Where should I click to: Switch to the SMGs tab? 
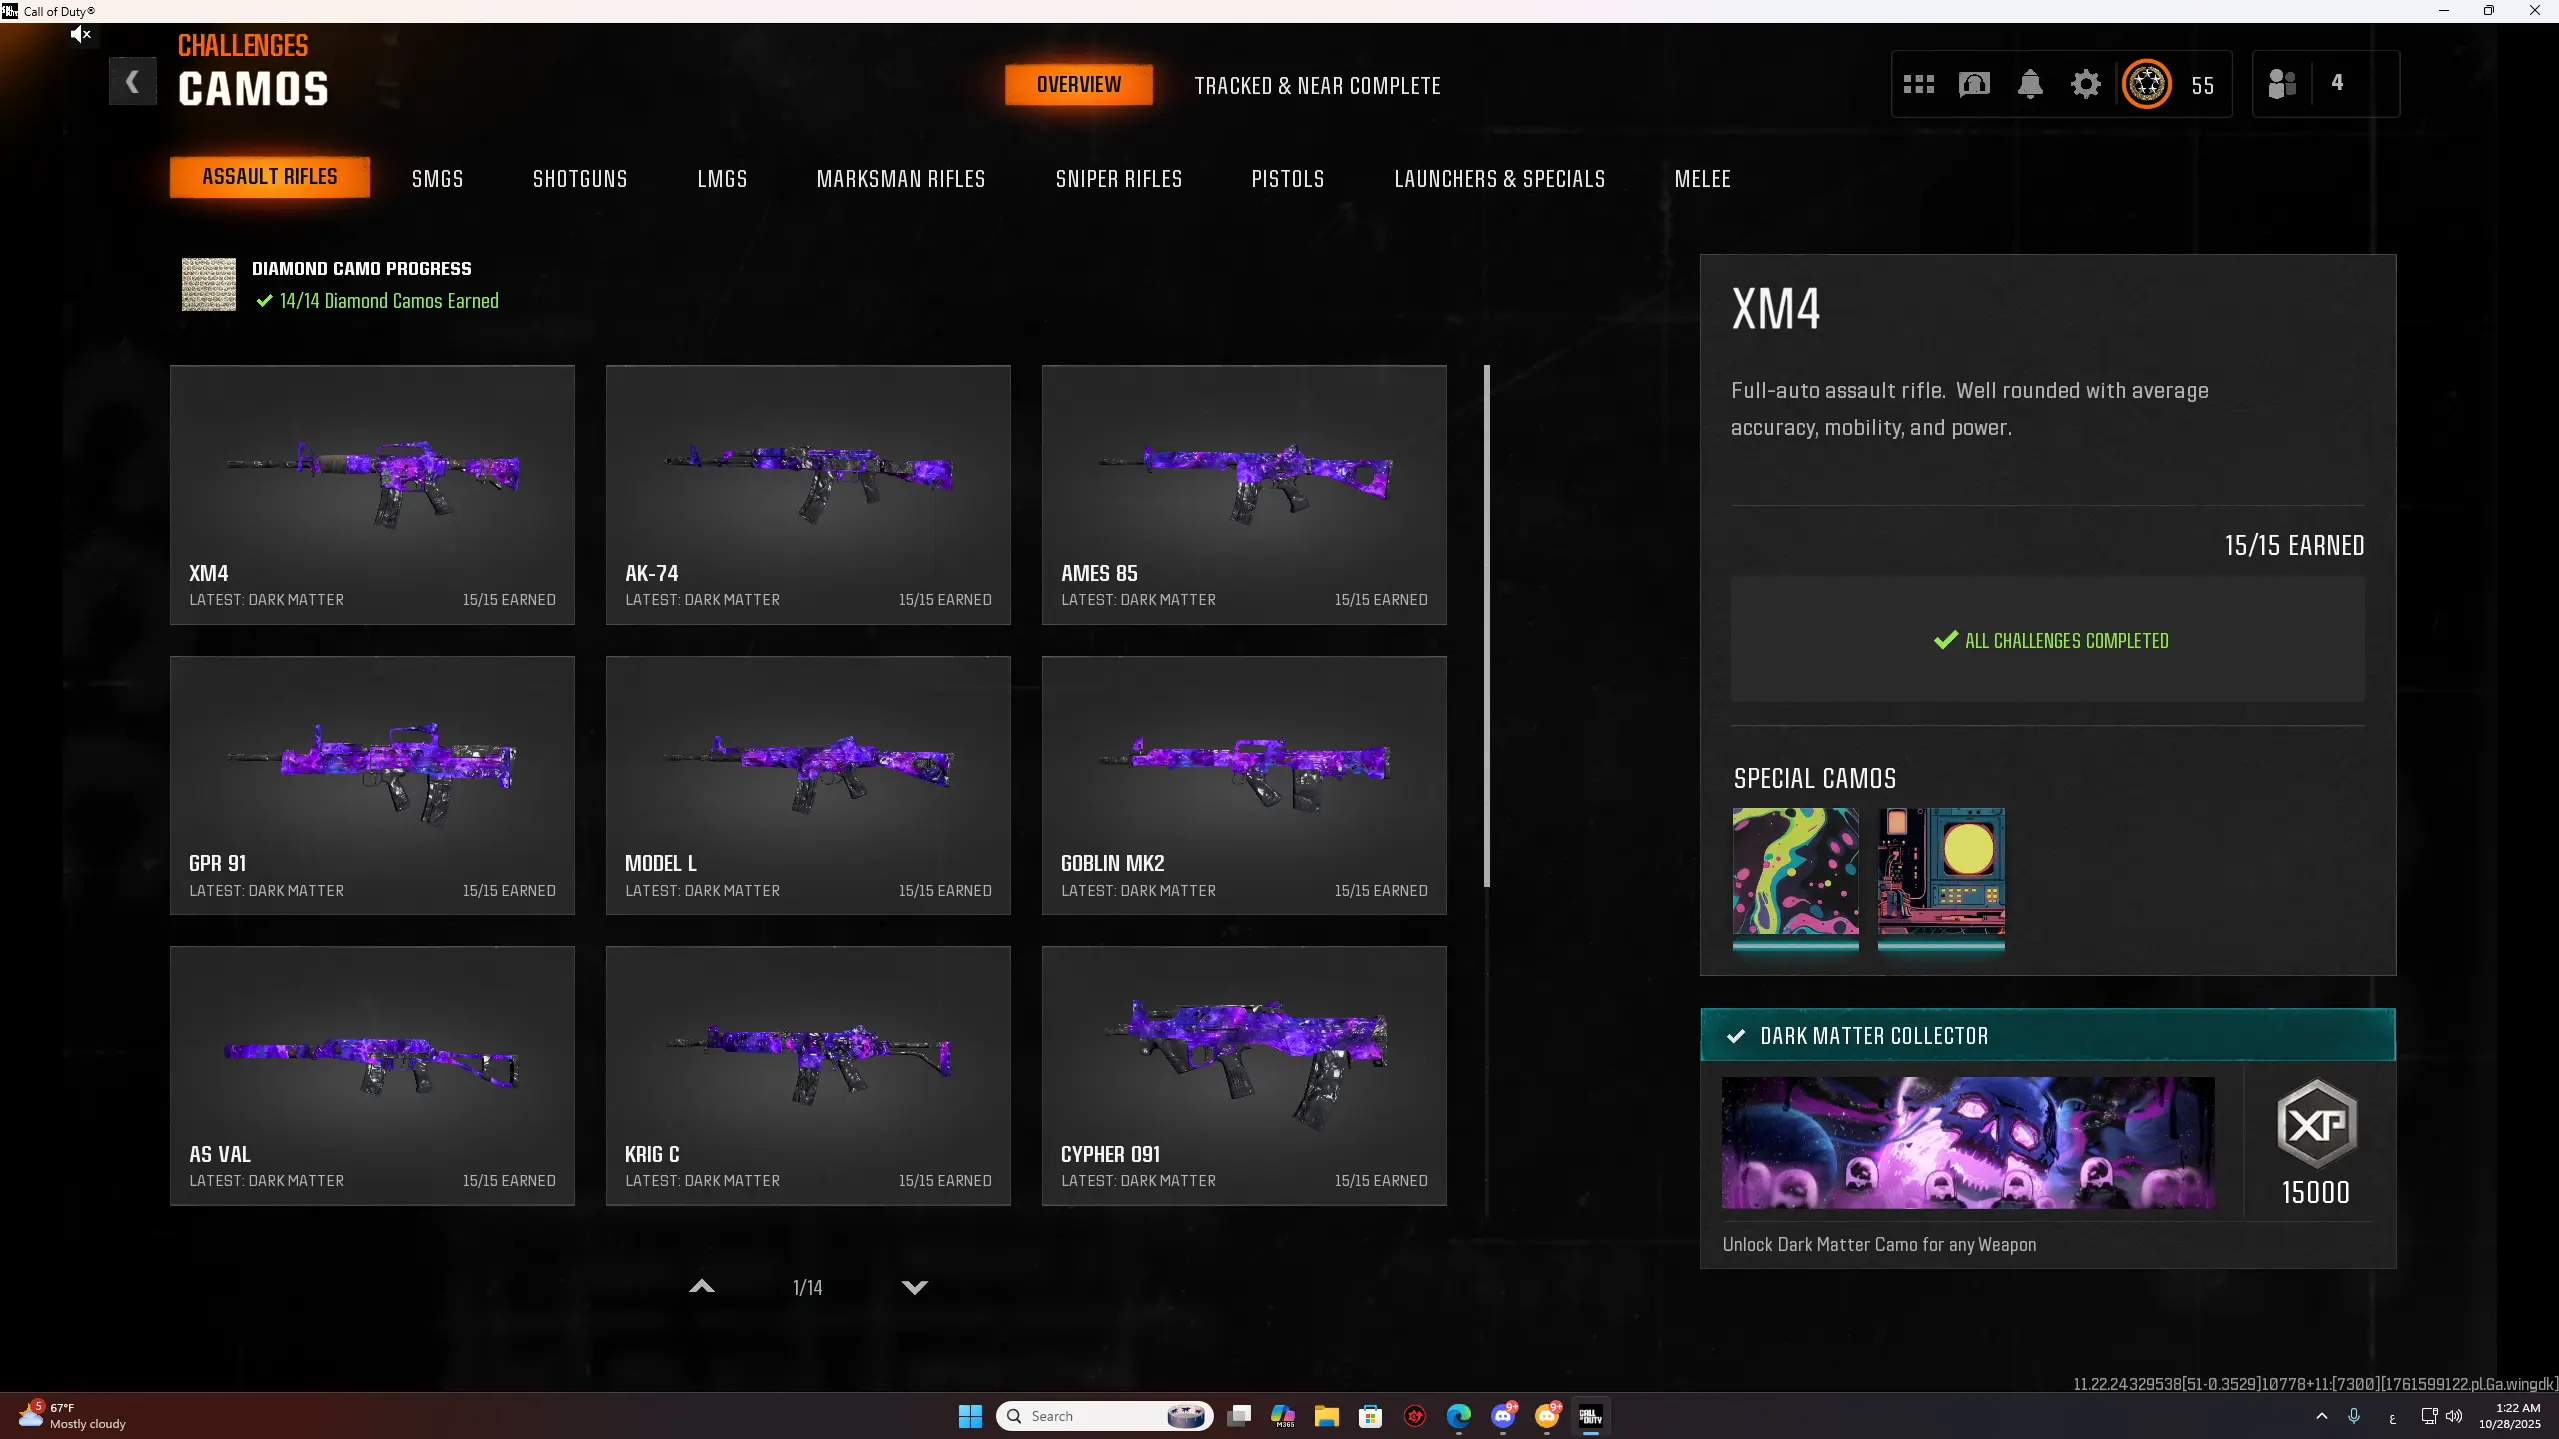pos(437,179)
